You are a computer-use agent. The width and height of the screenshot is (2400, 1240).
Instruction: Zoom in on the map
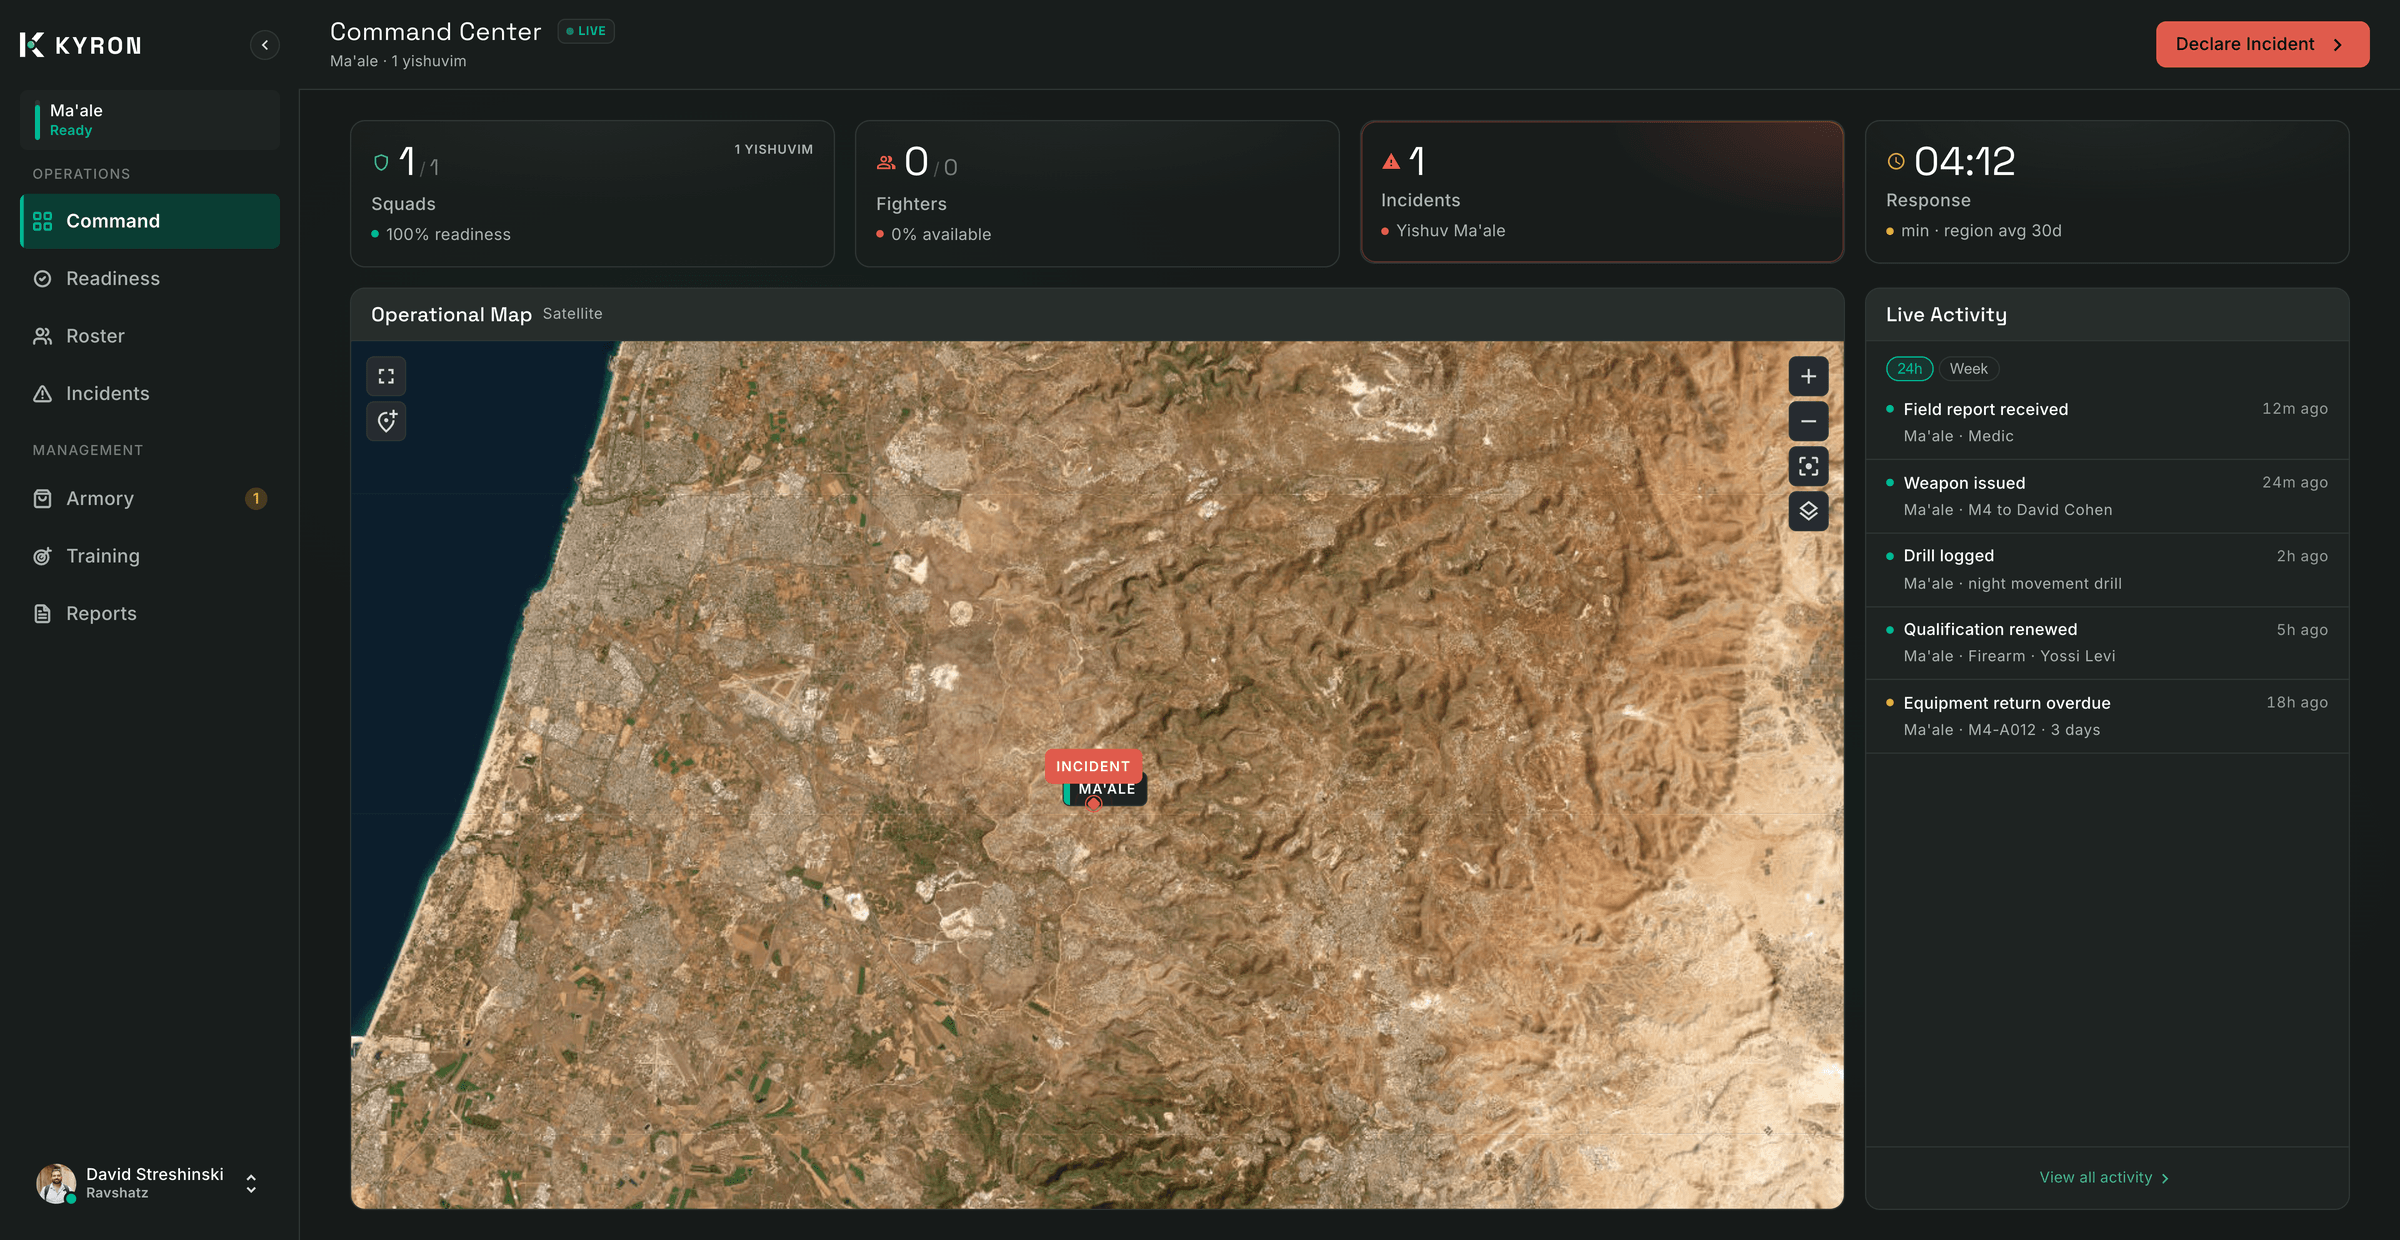tap(1808, 377)
